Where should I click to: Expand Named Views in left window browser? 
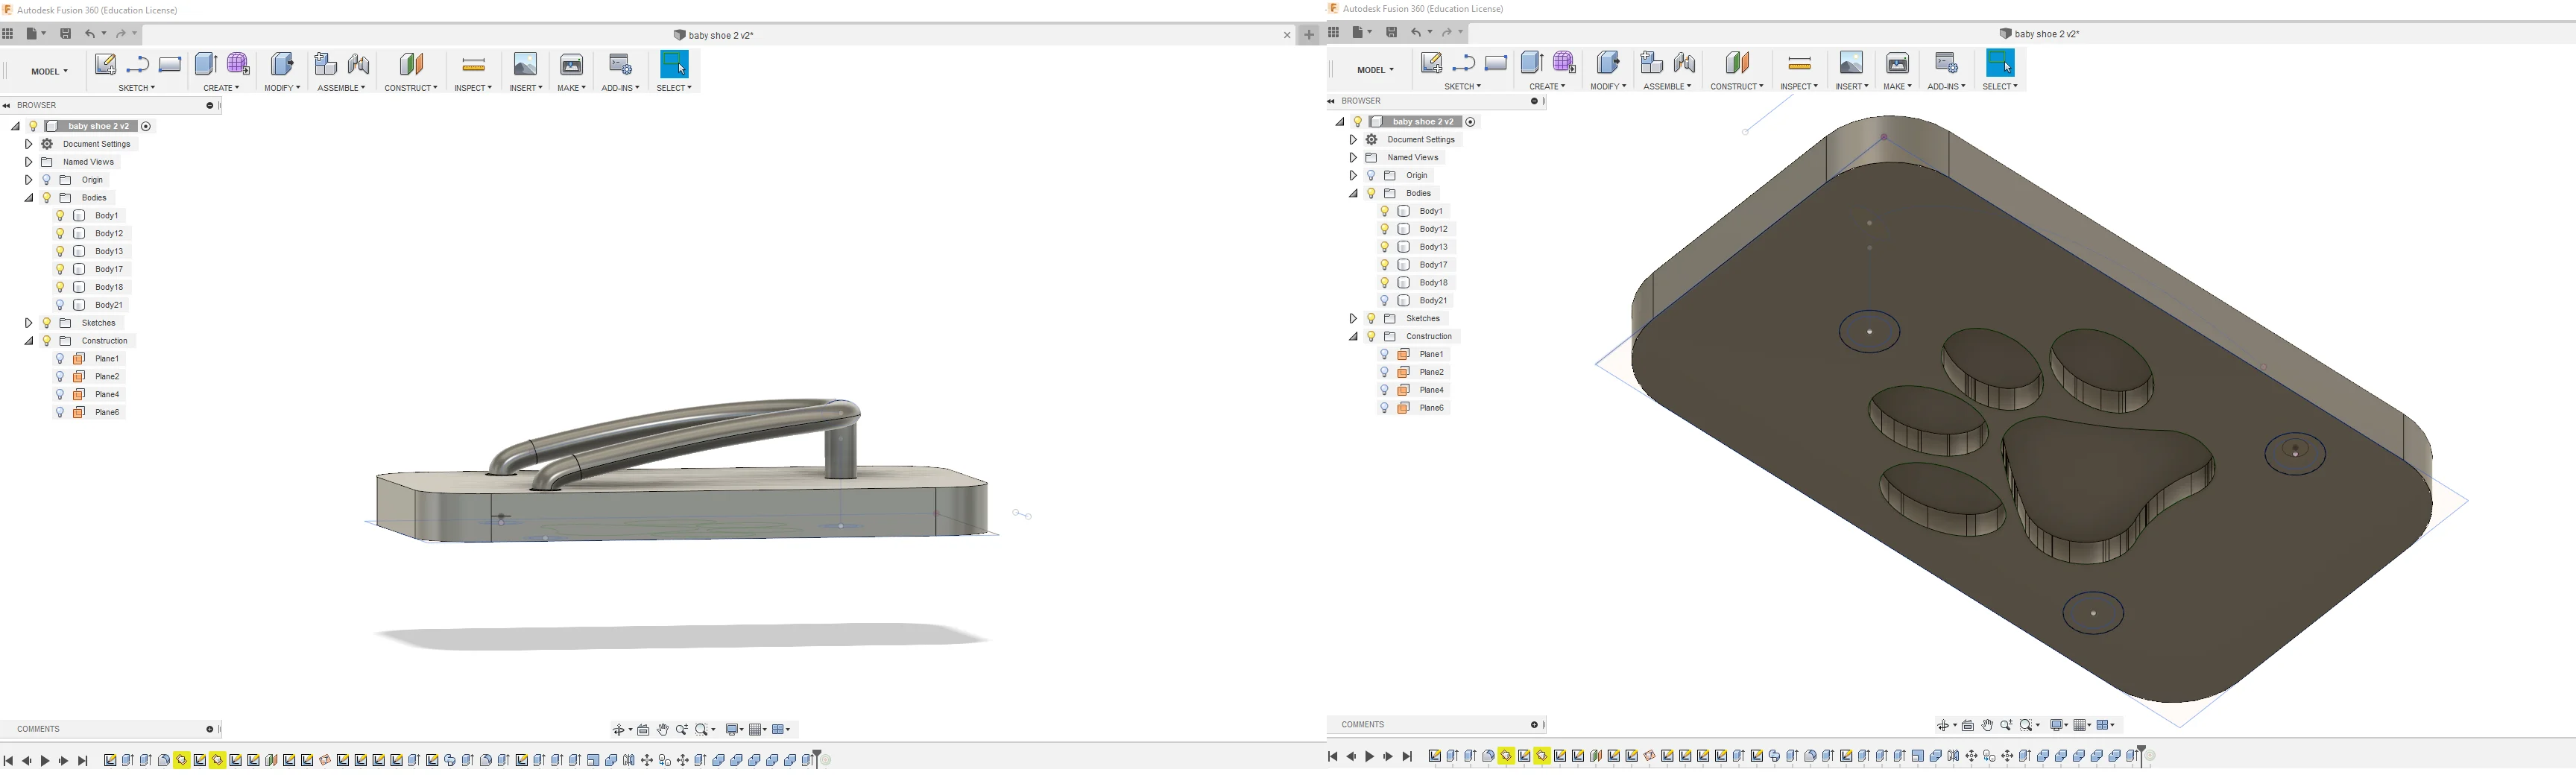tap(28, 162)
